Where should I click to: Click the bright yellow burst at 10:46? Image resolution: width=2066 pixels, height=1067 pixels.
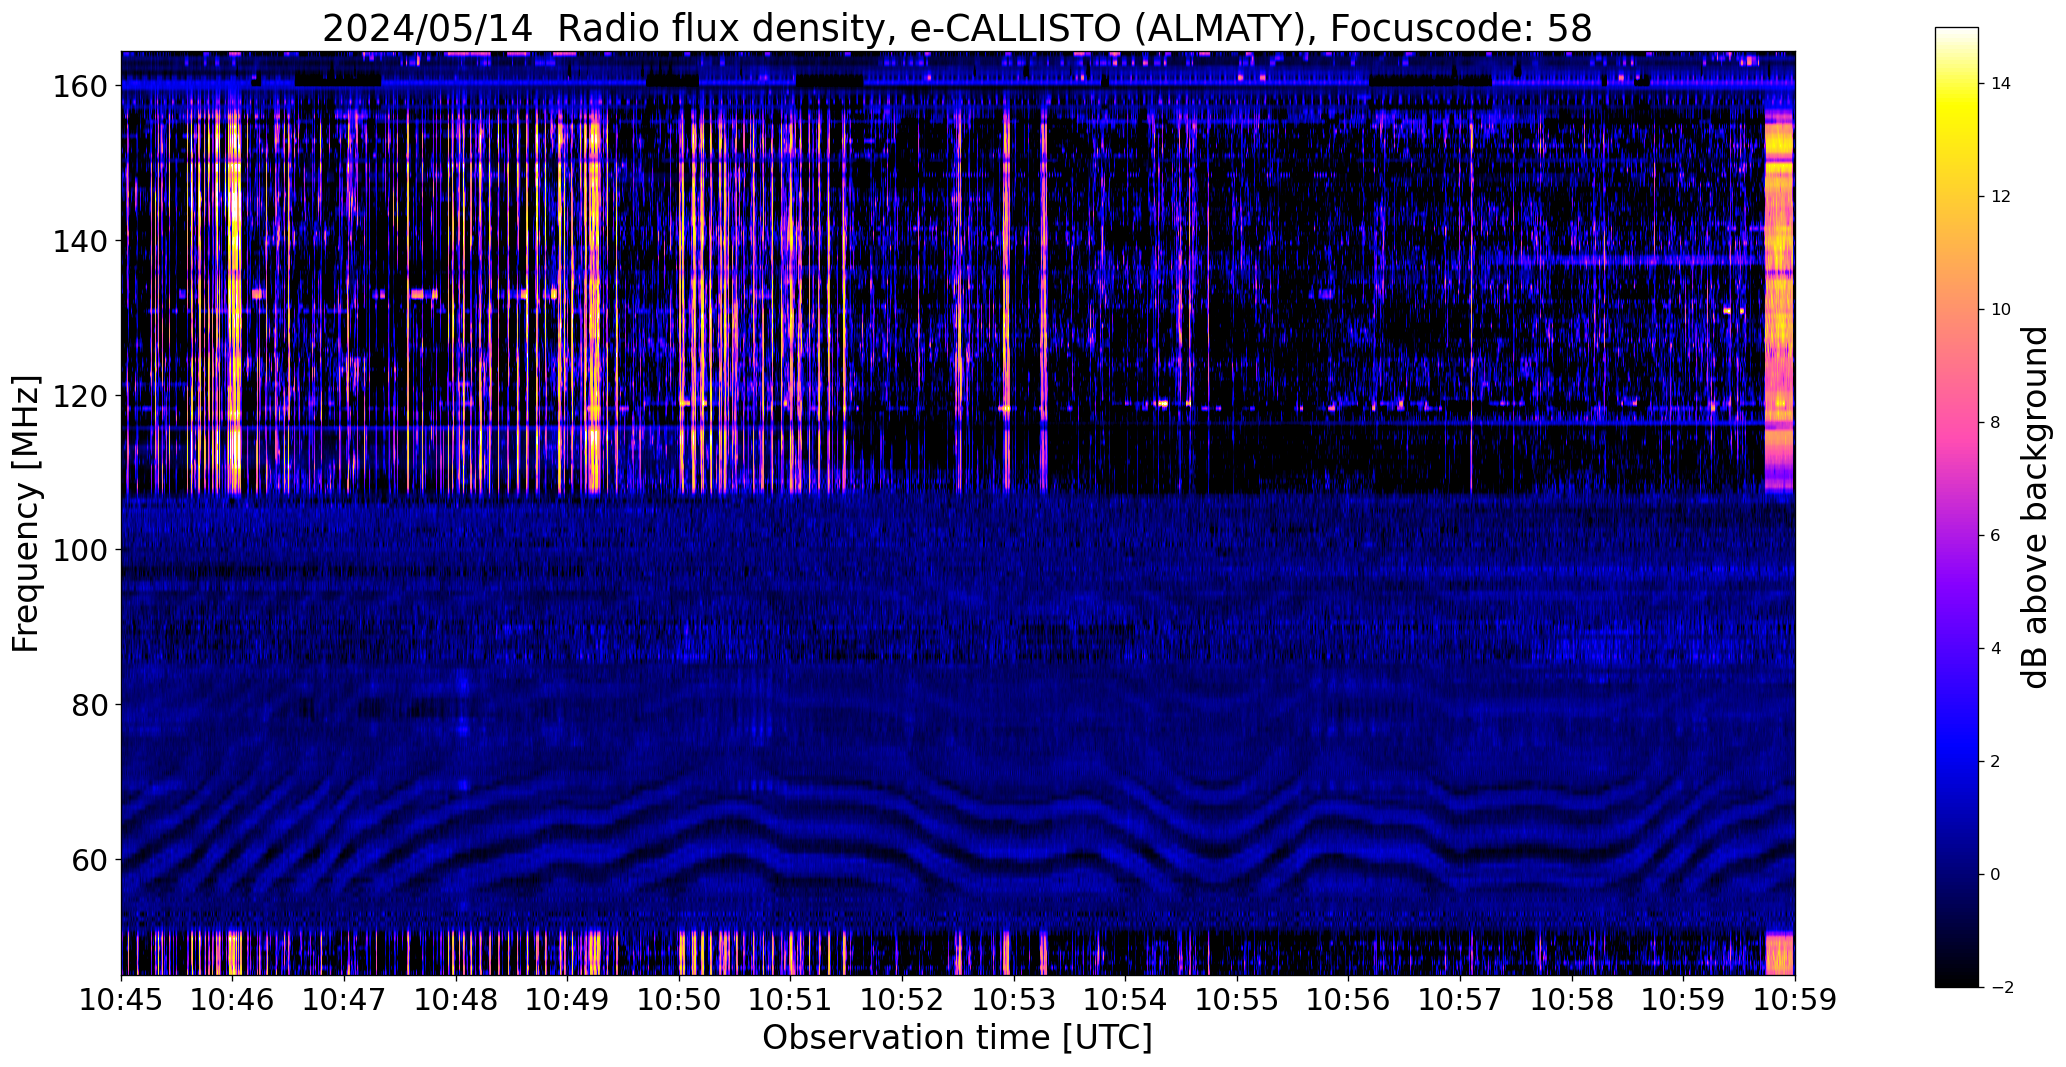click(234, 300)
